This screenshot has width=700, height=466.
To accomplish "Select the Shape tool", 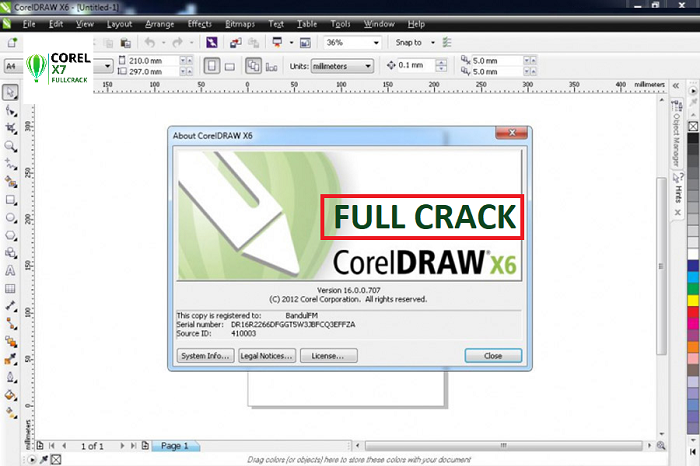I will click(11, 111).
